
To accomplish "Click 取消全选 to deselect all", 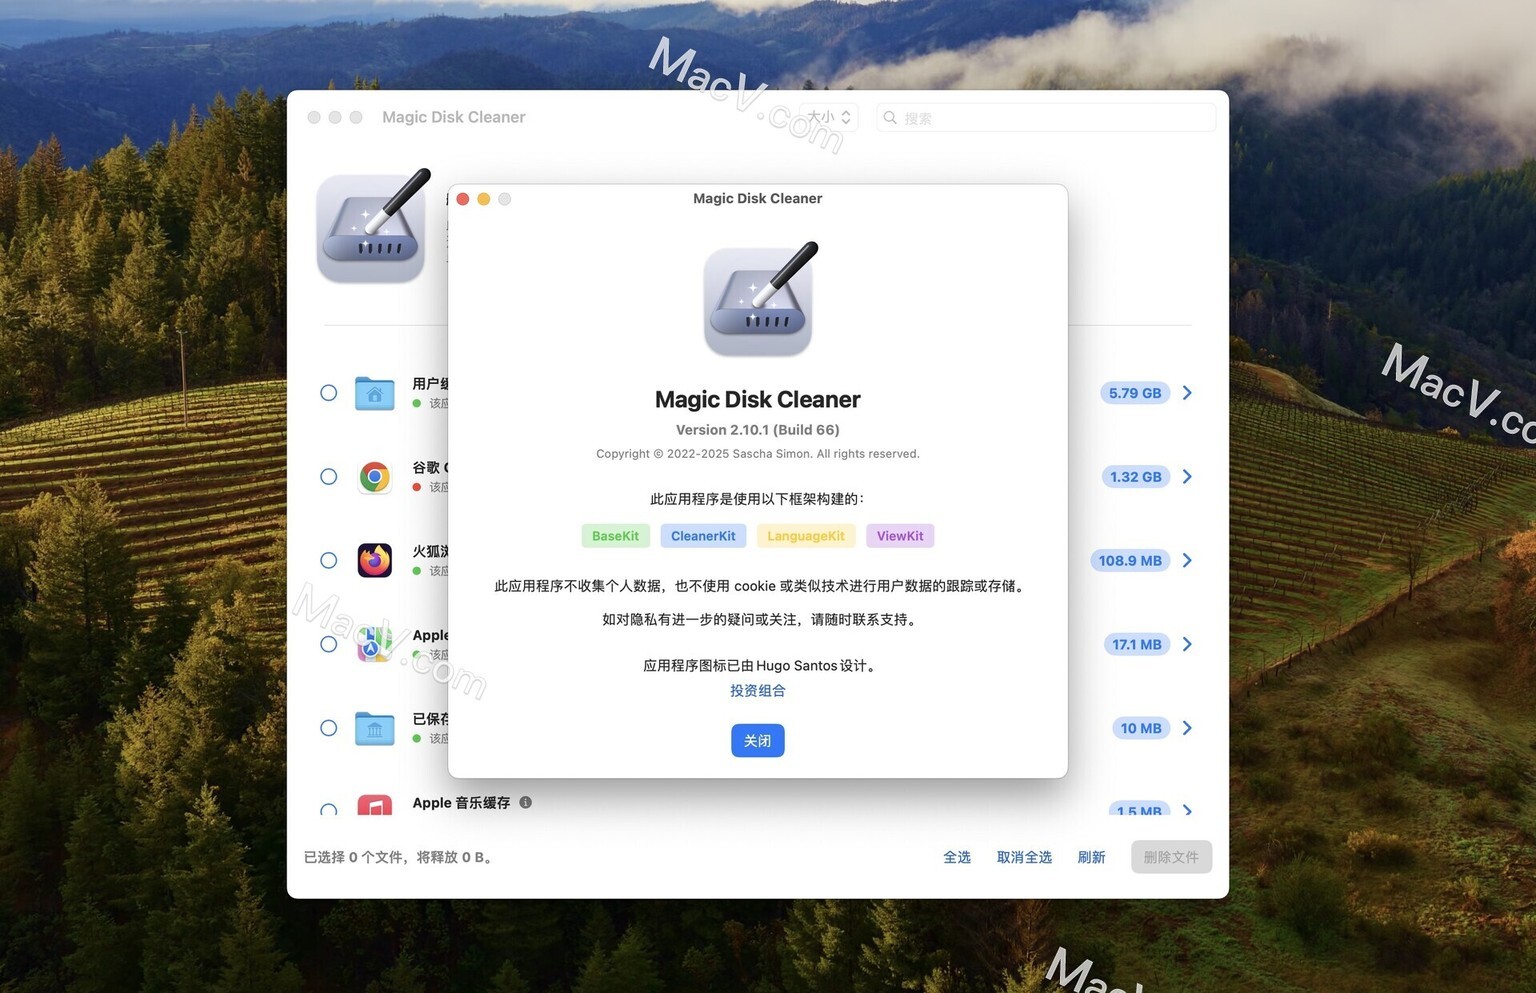I will tap(1024, 857).
